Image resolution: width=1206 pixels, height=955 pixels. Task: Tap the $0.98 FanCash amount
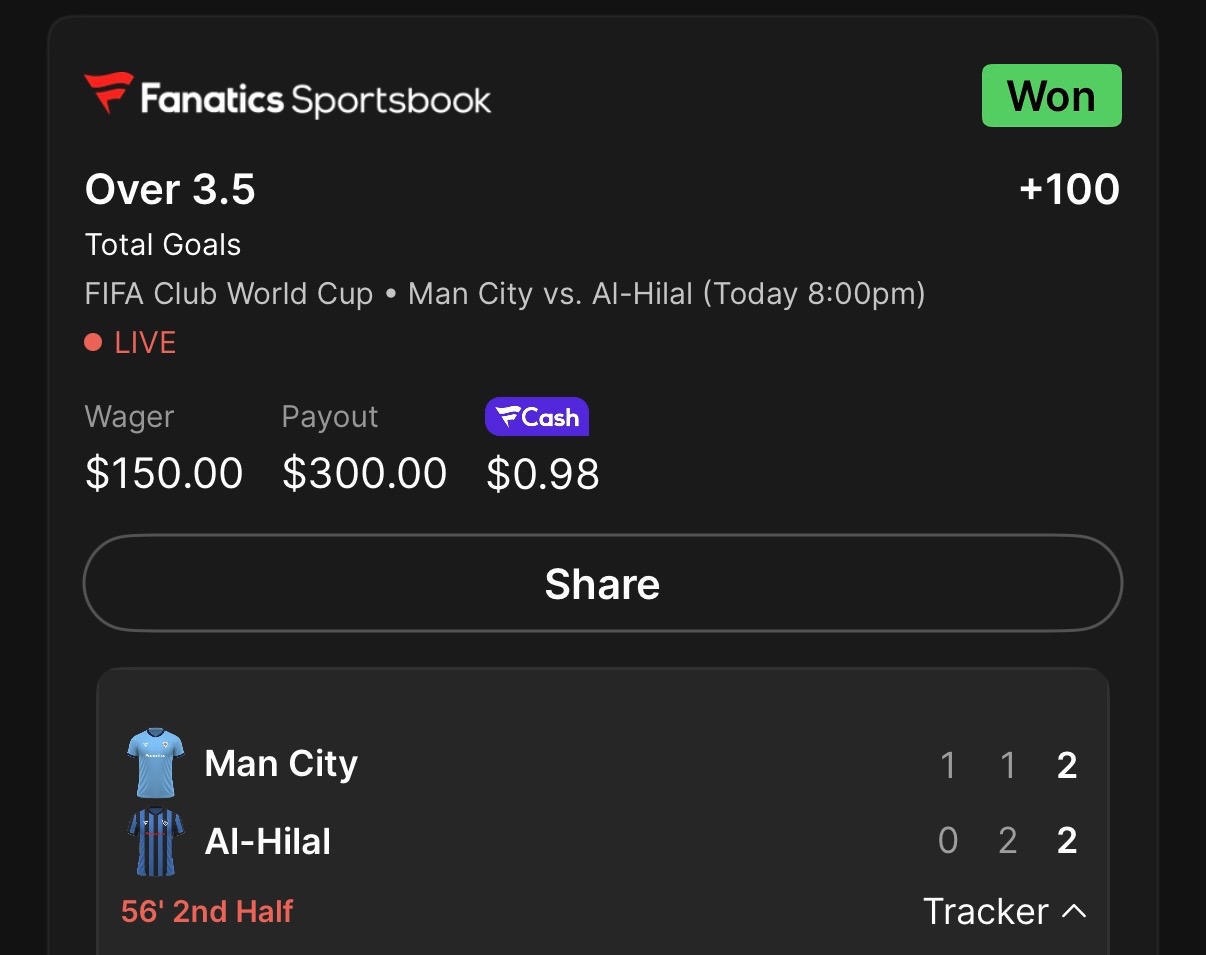[x=543, y=473]
